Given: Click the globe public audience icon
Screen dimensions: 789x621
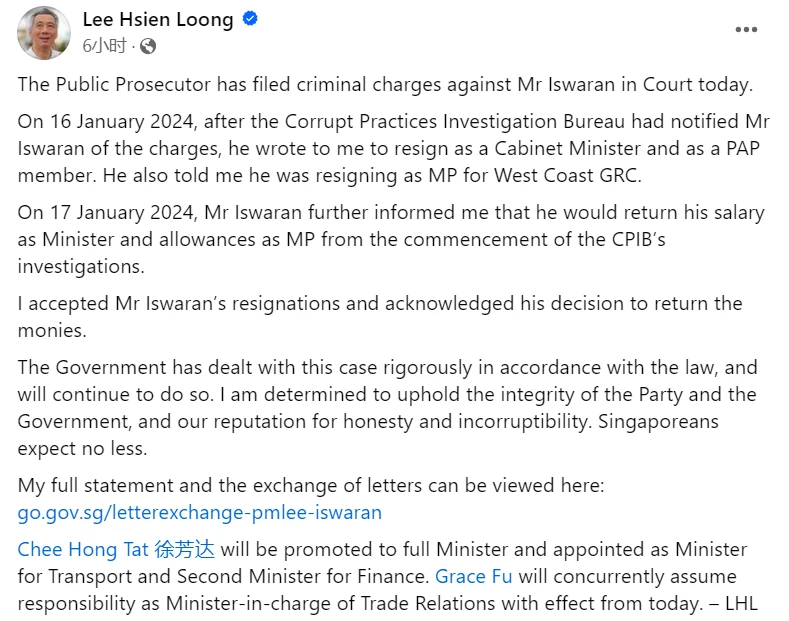Looking at the screenshot, I should [x=148, y=46].
